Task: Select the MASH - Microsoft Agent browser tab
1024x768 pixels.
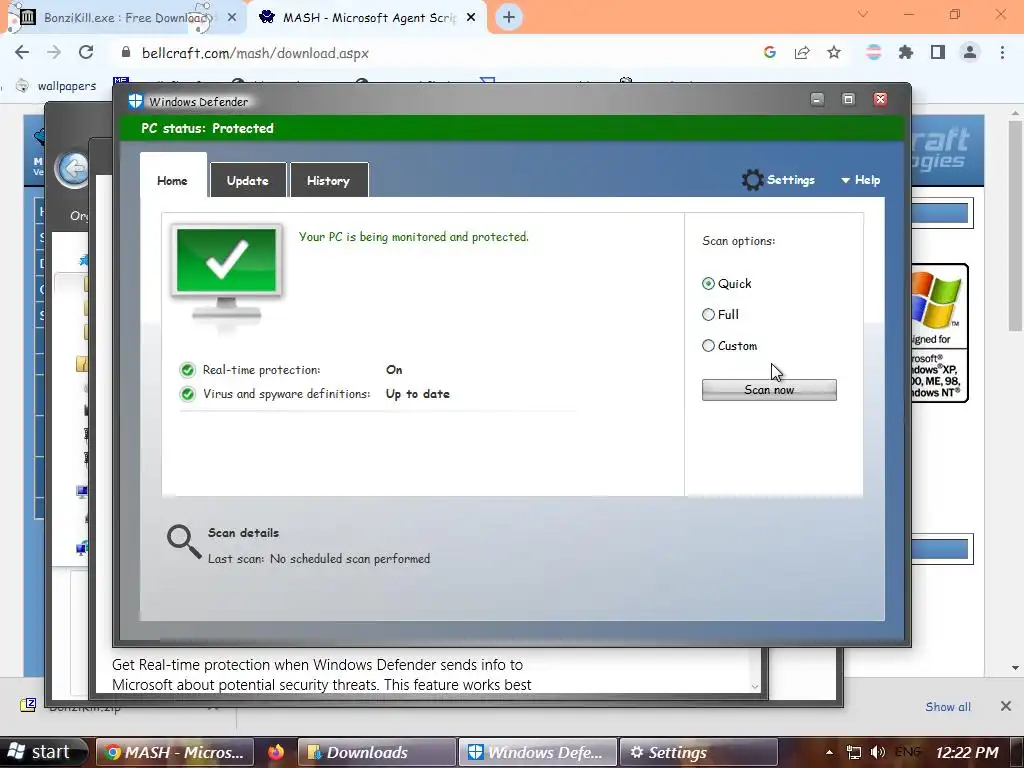Action: (x=366, y=18)
